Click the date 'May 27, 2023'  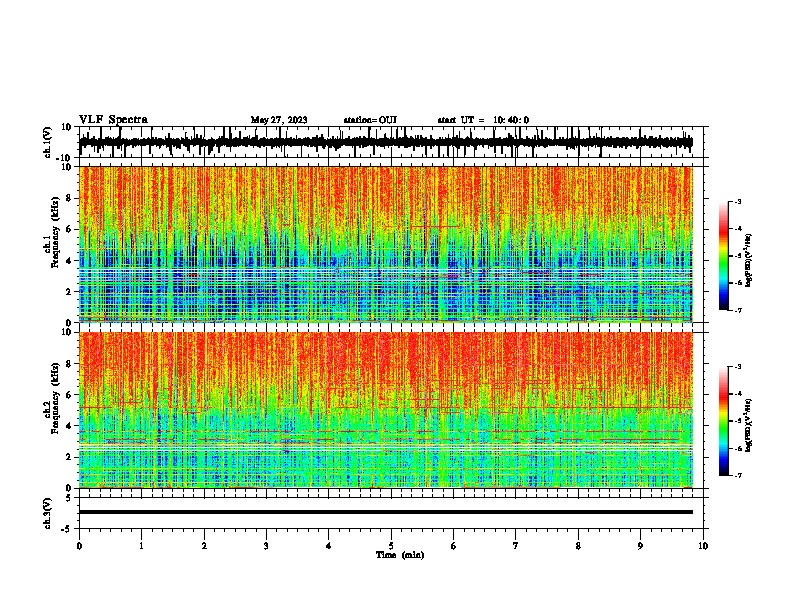(279, 120)
